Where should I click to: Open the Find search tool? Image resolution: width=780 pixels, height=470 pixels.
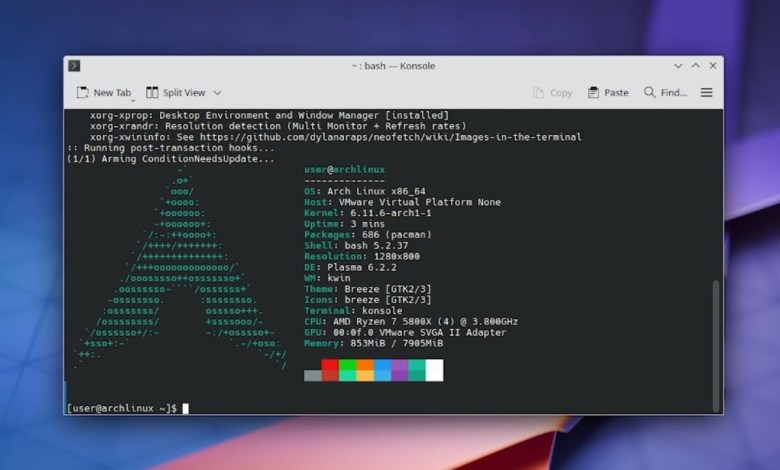click(x=665, y=93)
